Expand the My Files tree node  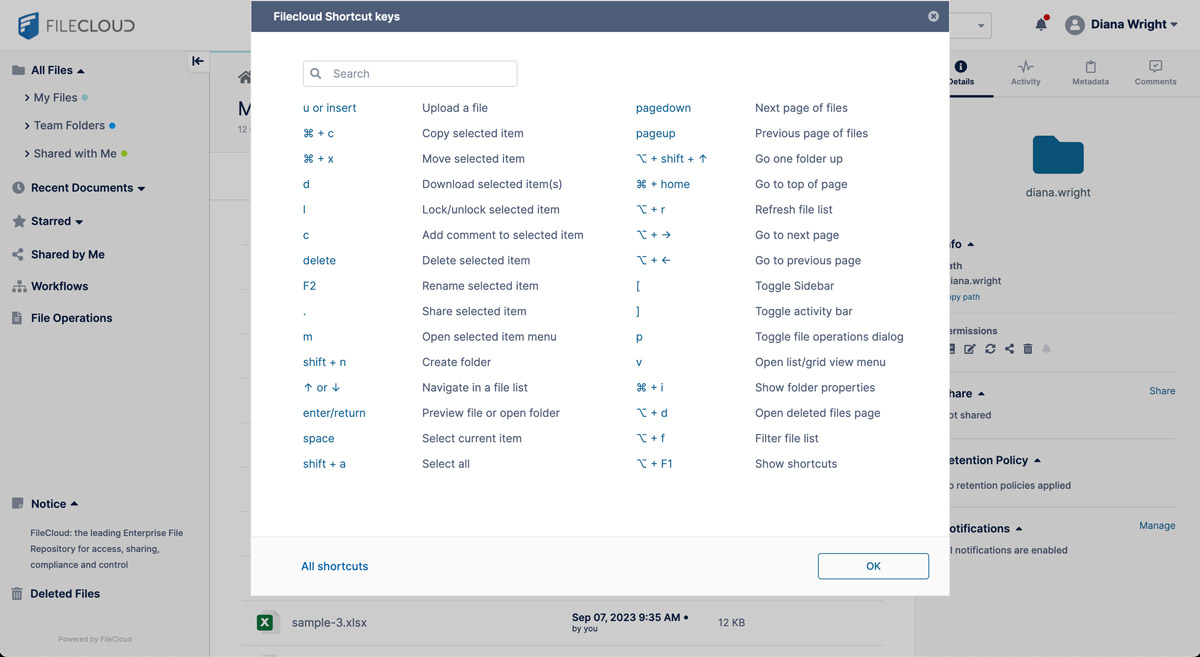pos(27,98)
